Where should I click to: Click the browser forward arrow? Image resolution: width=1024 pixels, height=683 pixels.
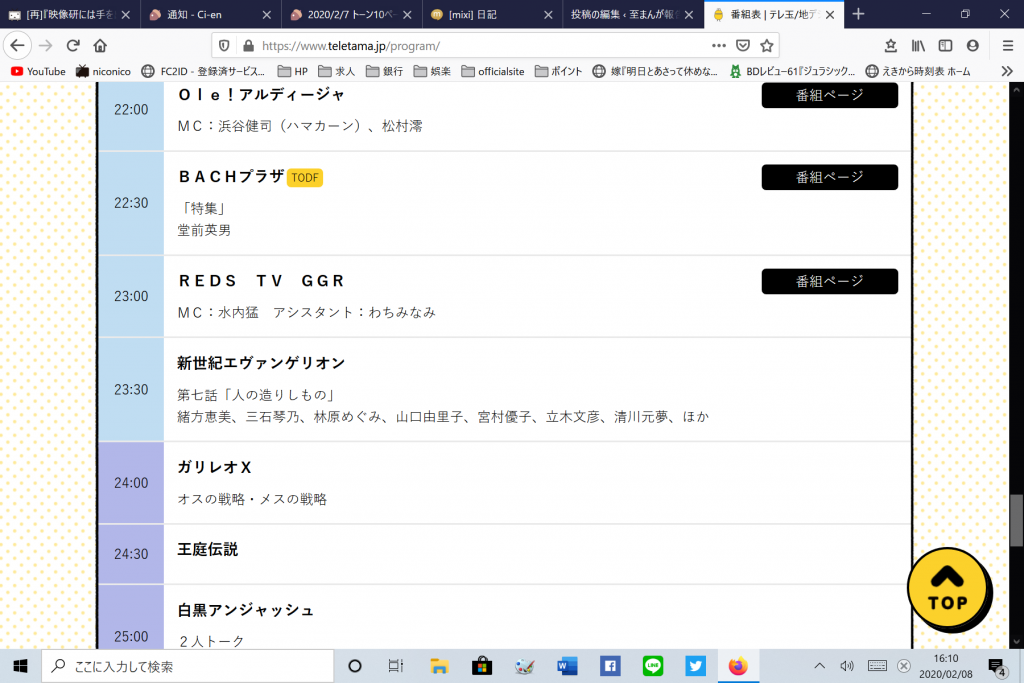coord(45,46)
